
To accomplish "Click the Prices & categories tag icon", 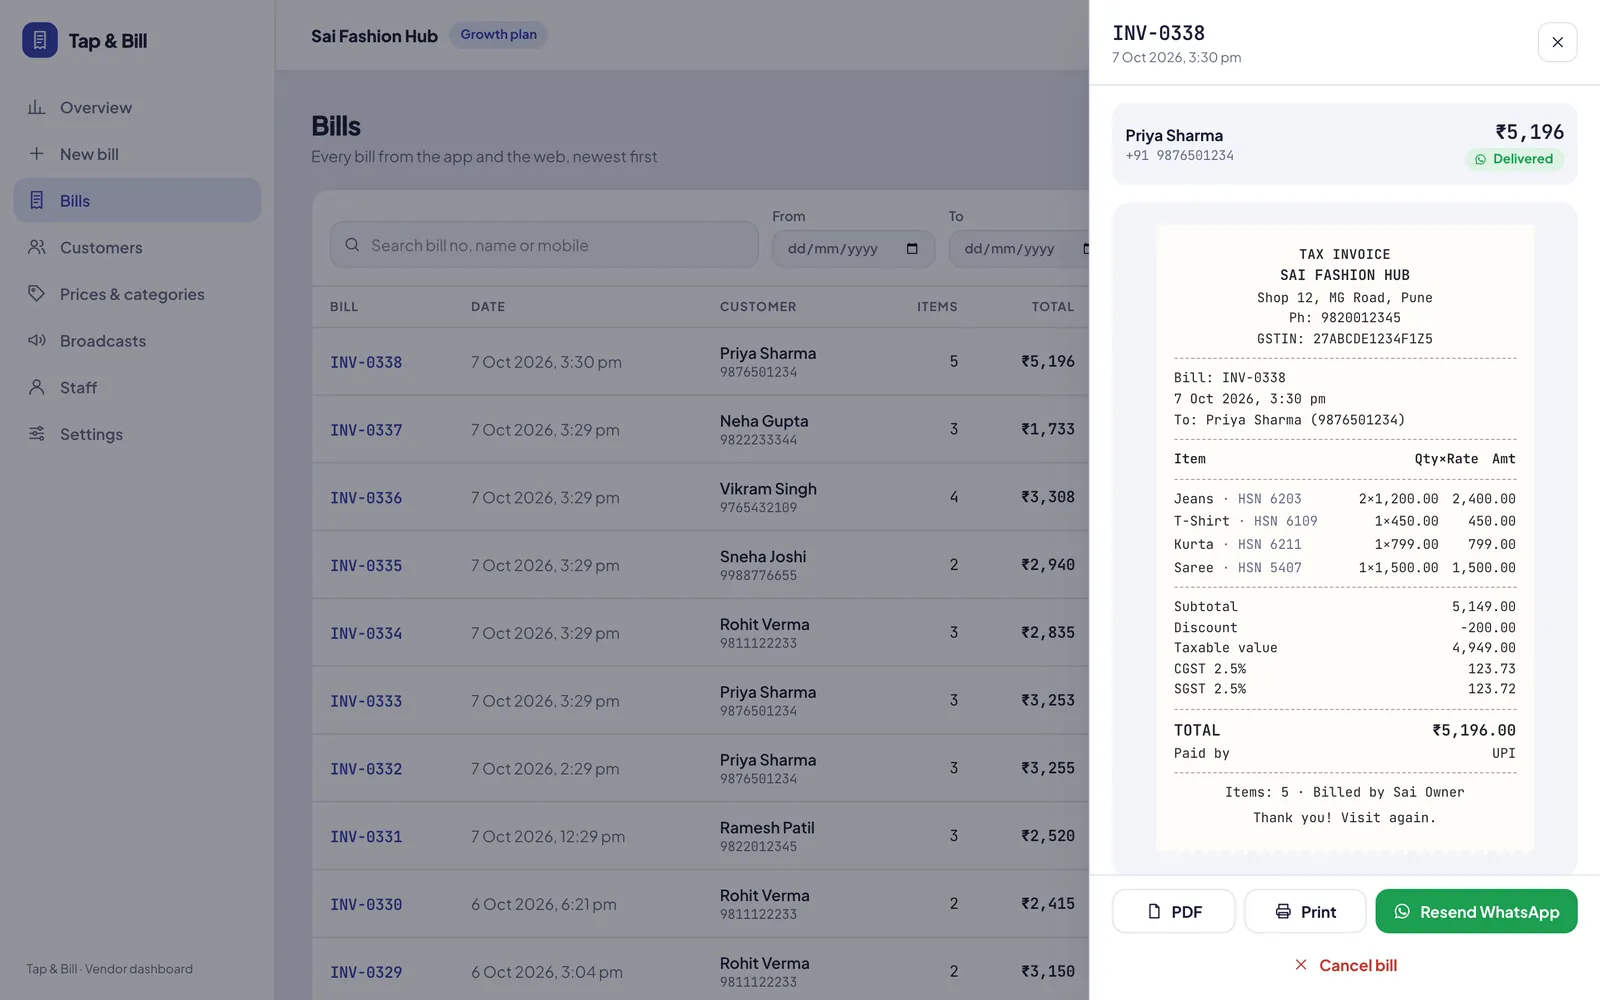I will pos(37,293).
